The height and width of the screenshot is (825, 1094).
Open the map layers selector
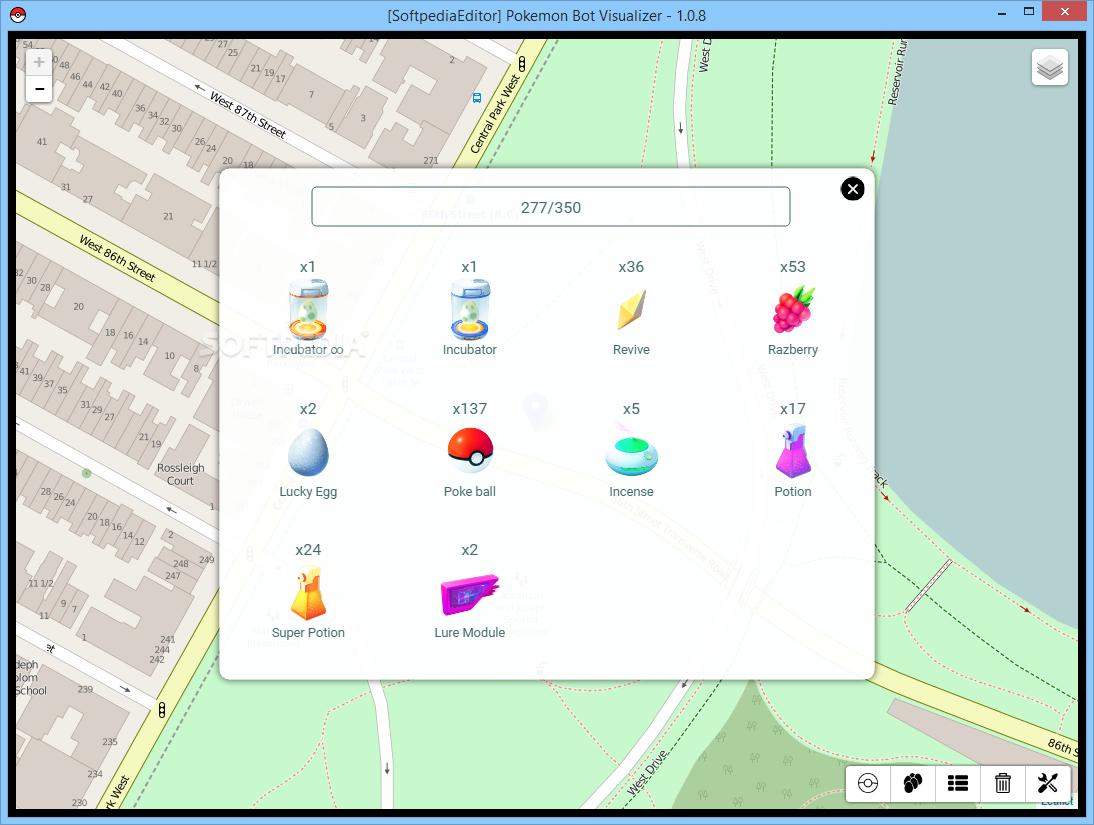tap(1049, 68)
